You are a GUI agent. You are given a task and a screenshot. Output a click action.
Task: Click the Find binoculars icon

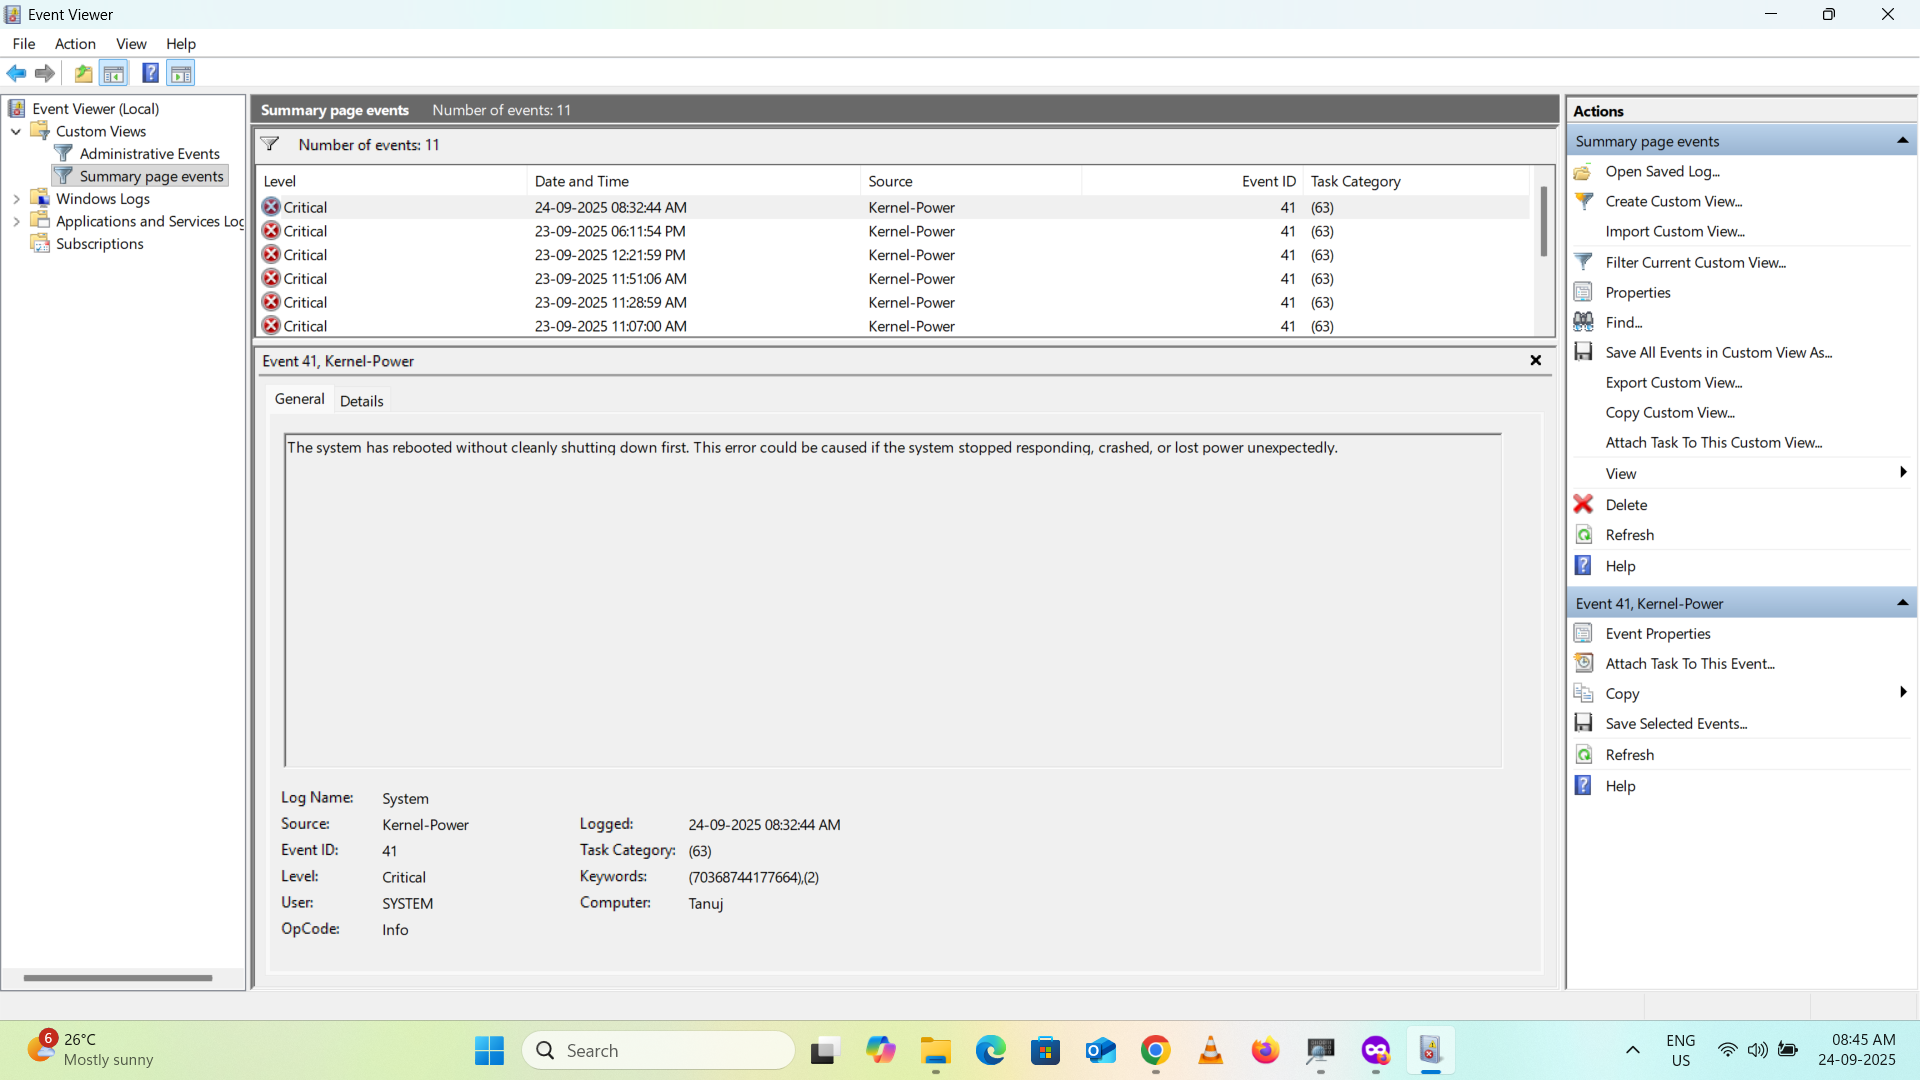[x=1583, y=322]
